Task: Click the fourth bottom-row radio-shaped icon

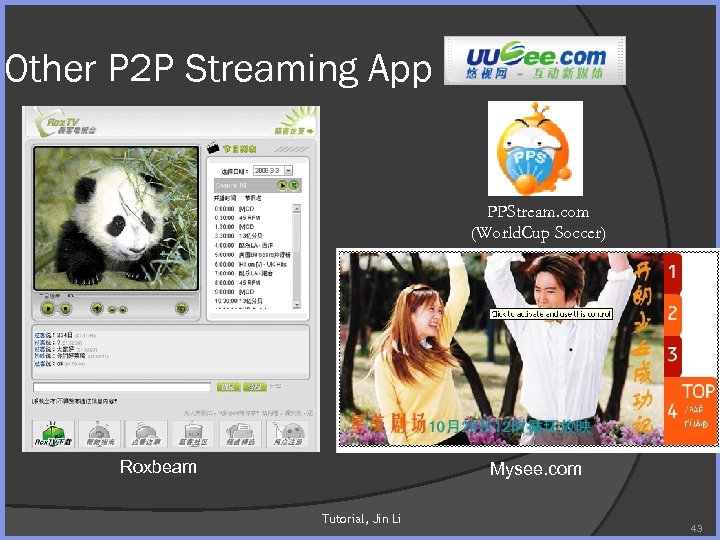Action: click(x=193, y=434)
